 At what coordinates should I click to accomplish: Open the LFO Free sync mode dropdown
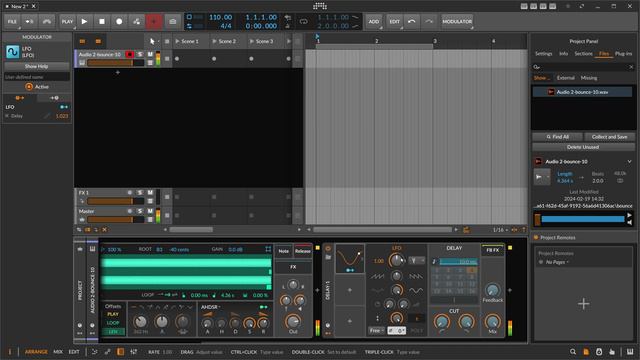pos(376,330)
